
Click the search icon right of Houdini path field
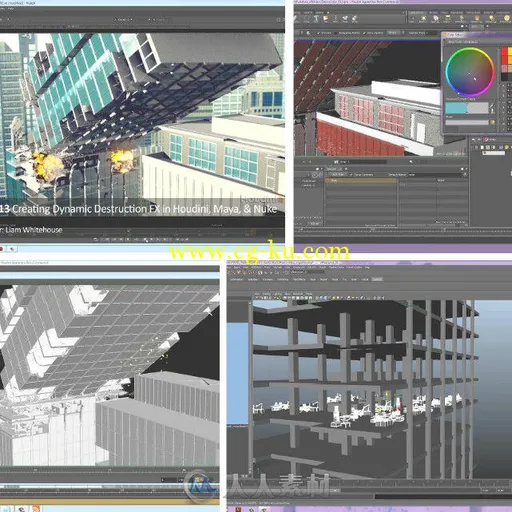point(411,162)
